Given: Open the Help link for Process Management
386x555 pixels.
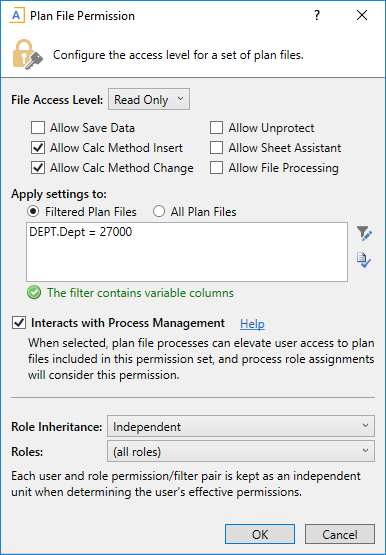Looking at the screenshot, I should pyautogui.click(x=252, y=324).
